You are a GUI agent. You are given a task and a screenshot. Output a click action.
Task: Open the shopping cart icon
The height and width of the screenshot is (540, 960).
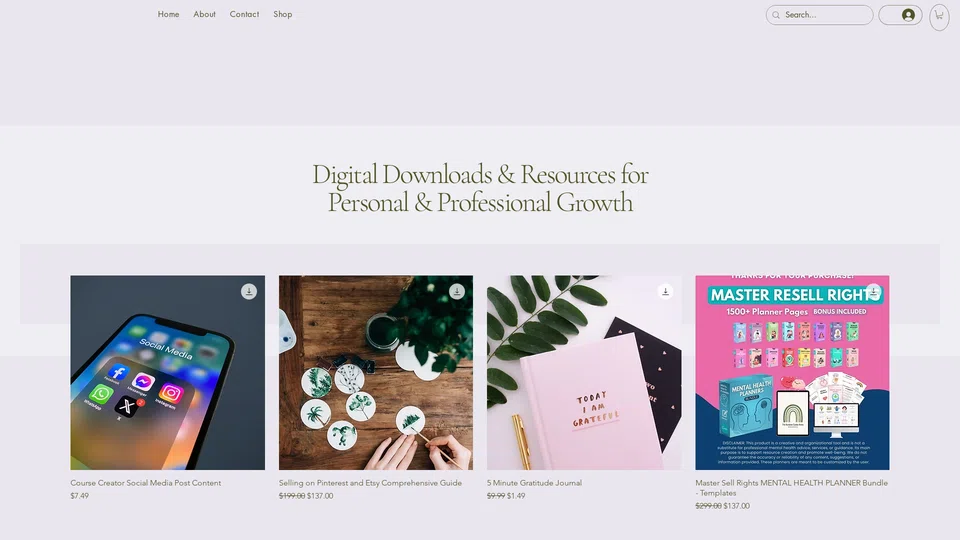tap(939, 15)
